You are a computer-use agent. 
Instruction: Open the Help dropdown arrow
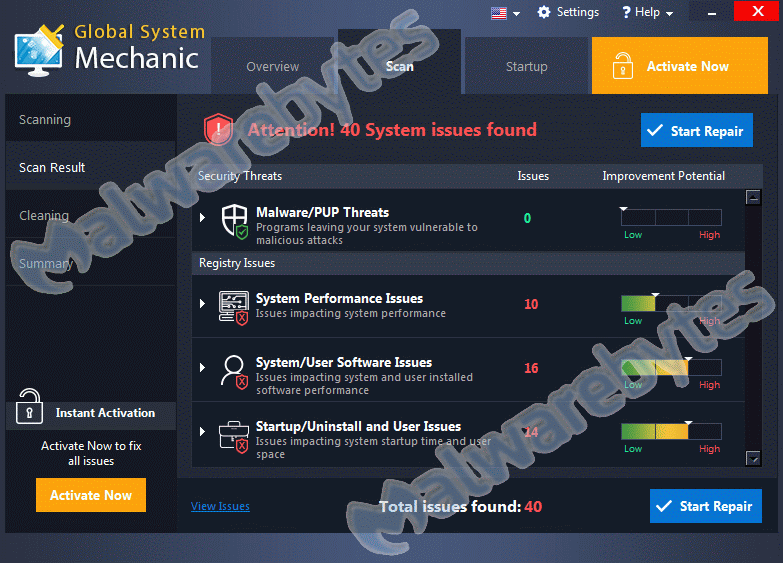670,13
